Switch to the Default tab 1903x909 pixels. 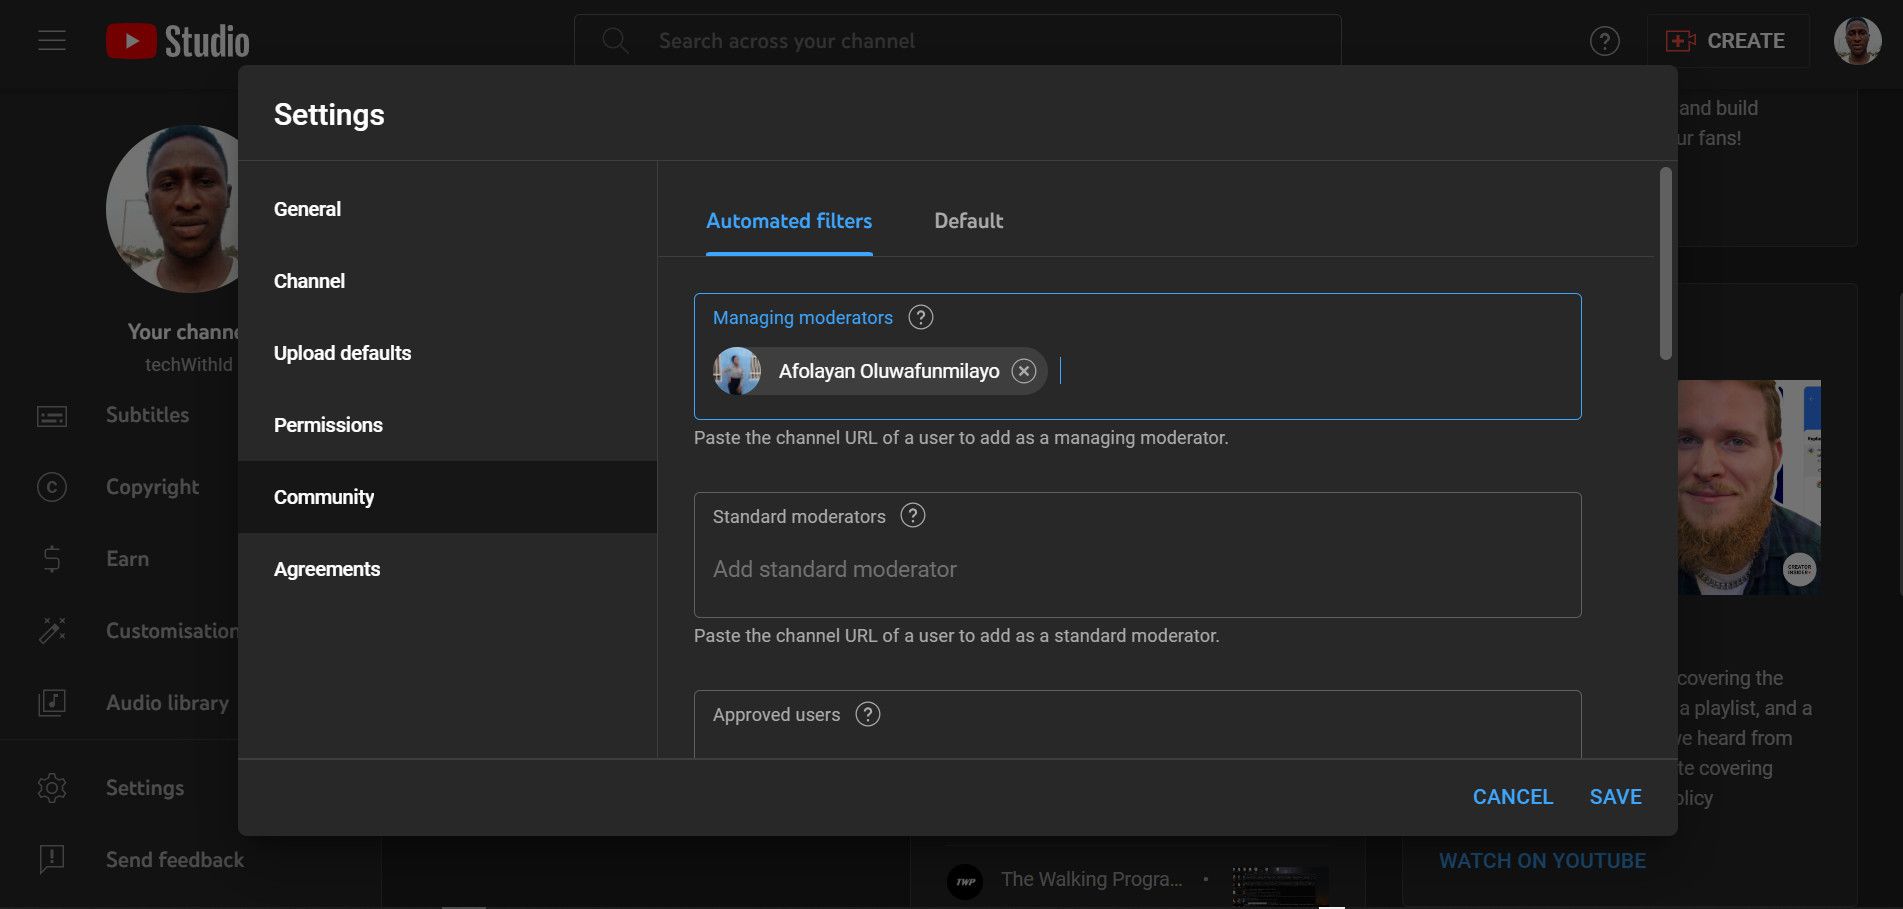pos(968,221)
